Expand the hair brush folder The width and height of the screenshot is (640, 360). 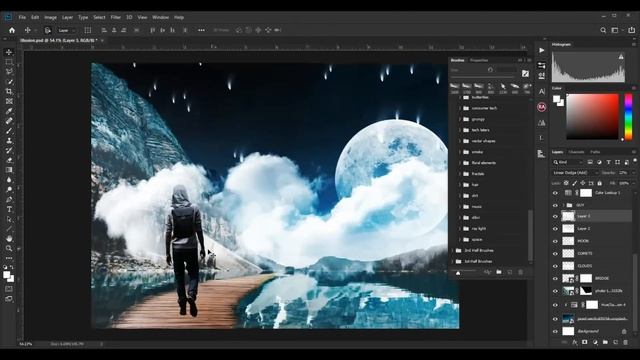[460, 185]
